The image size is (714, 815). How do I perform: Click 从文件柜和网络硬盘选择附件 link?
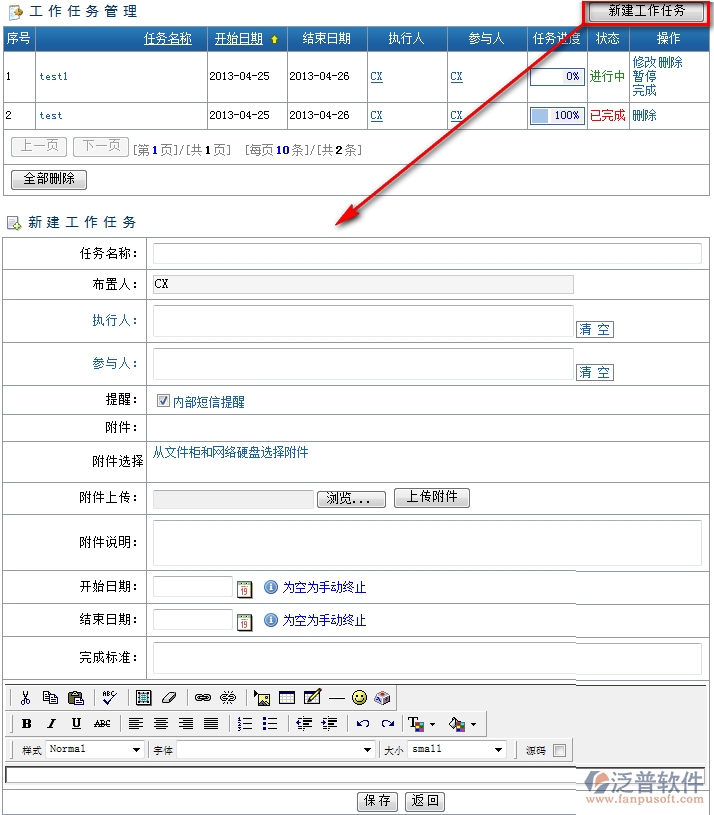230,452
